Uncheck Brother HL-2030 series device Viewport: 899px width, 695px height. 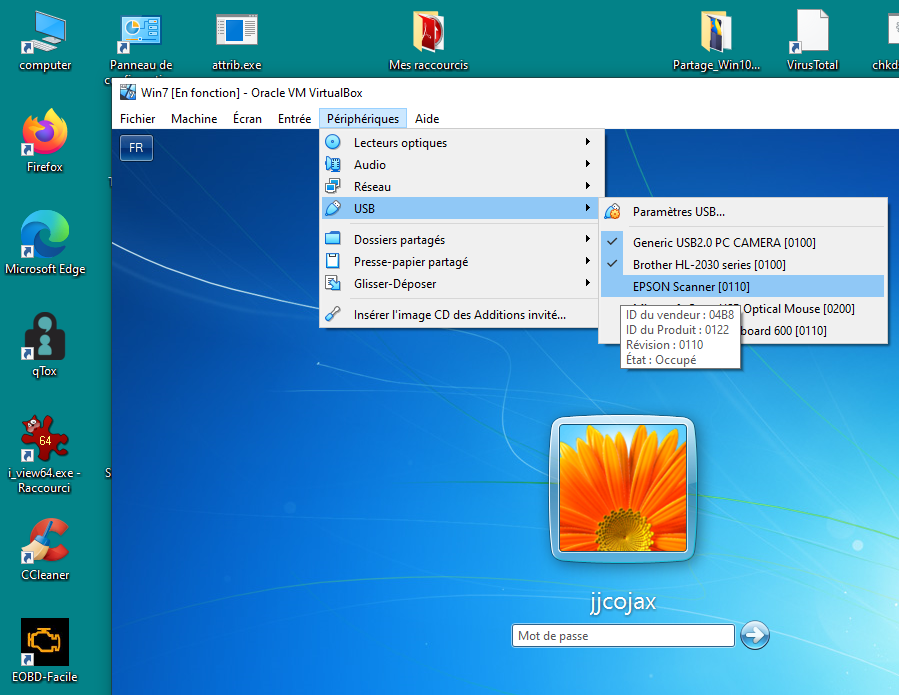coord(708,265)
